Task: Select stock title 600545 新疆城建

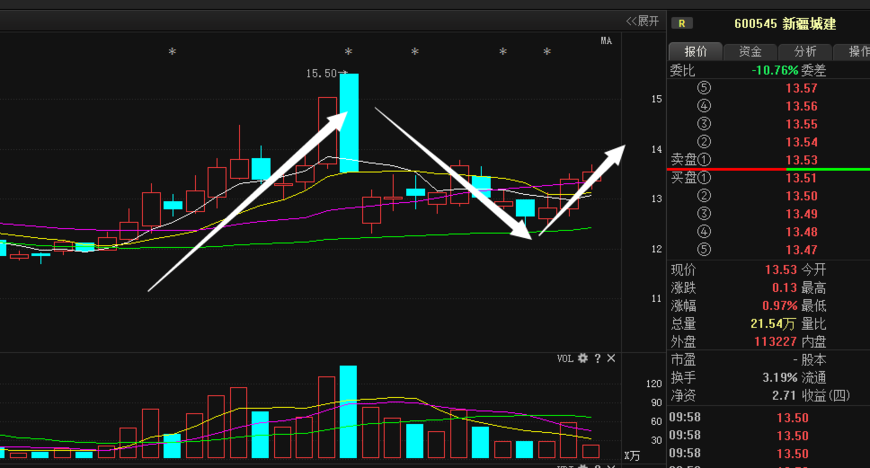Action: [x=785, y=24]
